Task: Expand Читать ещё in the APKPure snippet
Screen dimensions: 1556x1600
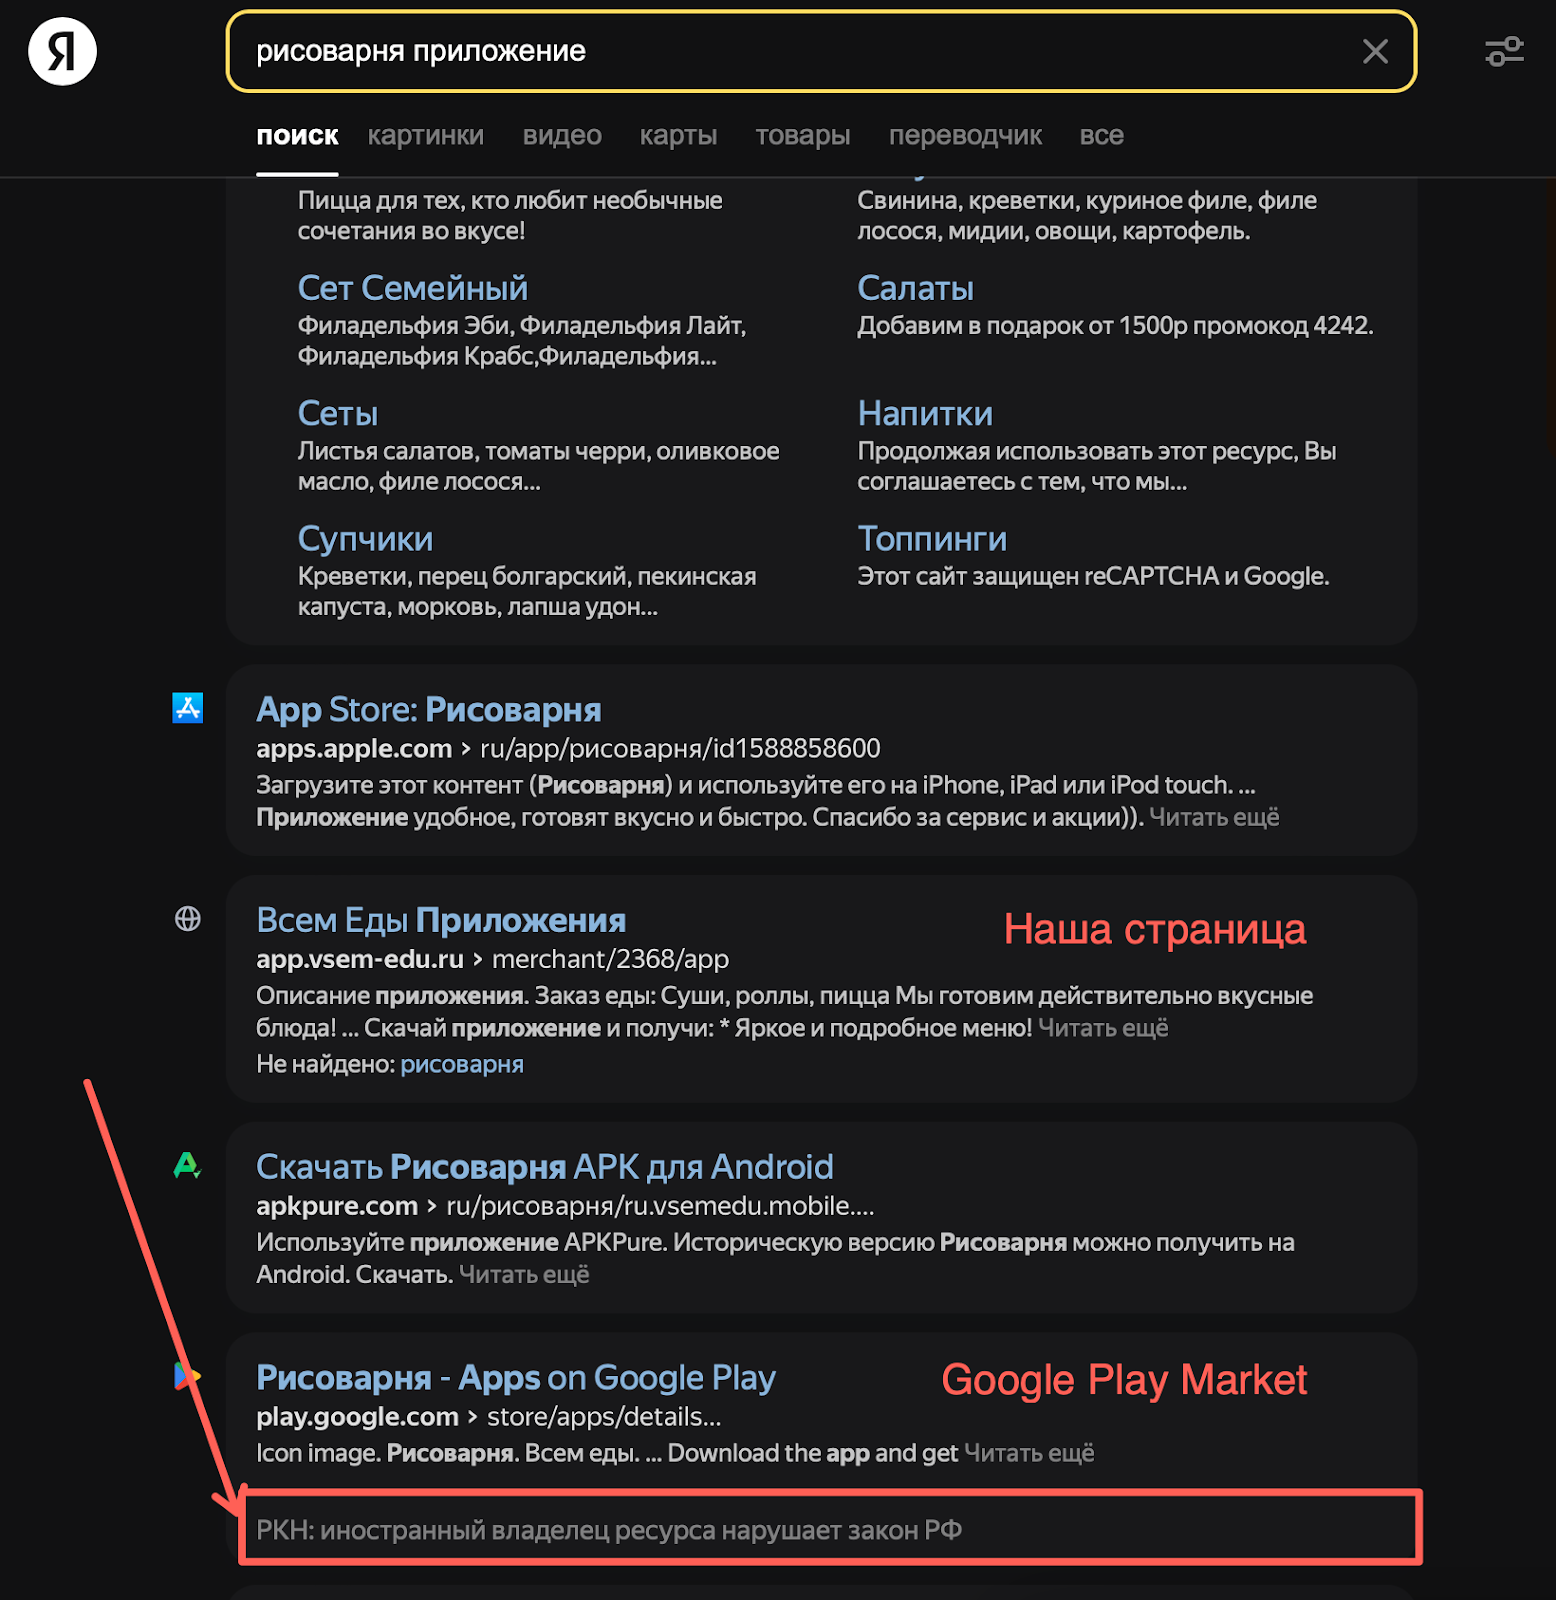Action: click(524, 1274)
